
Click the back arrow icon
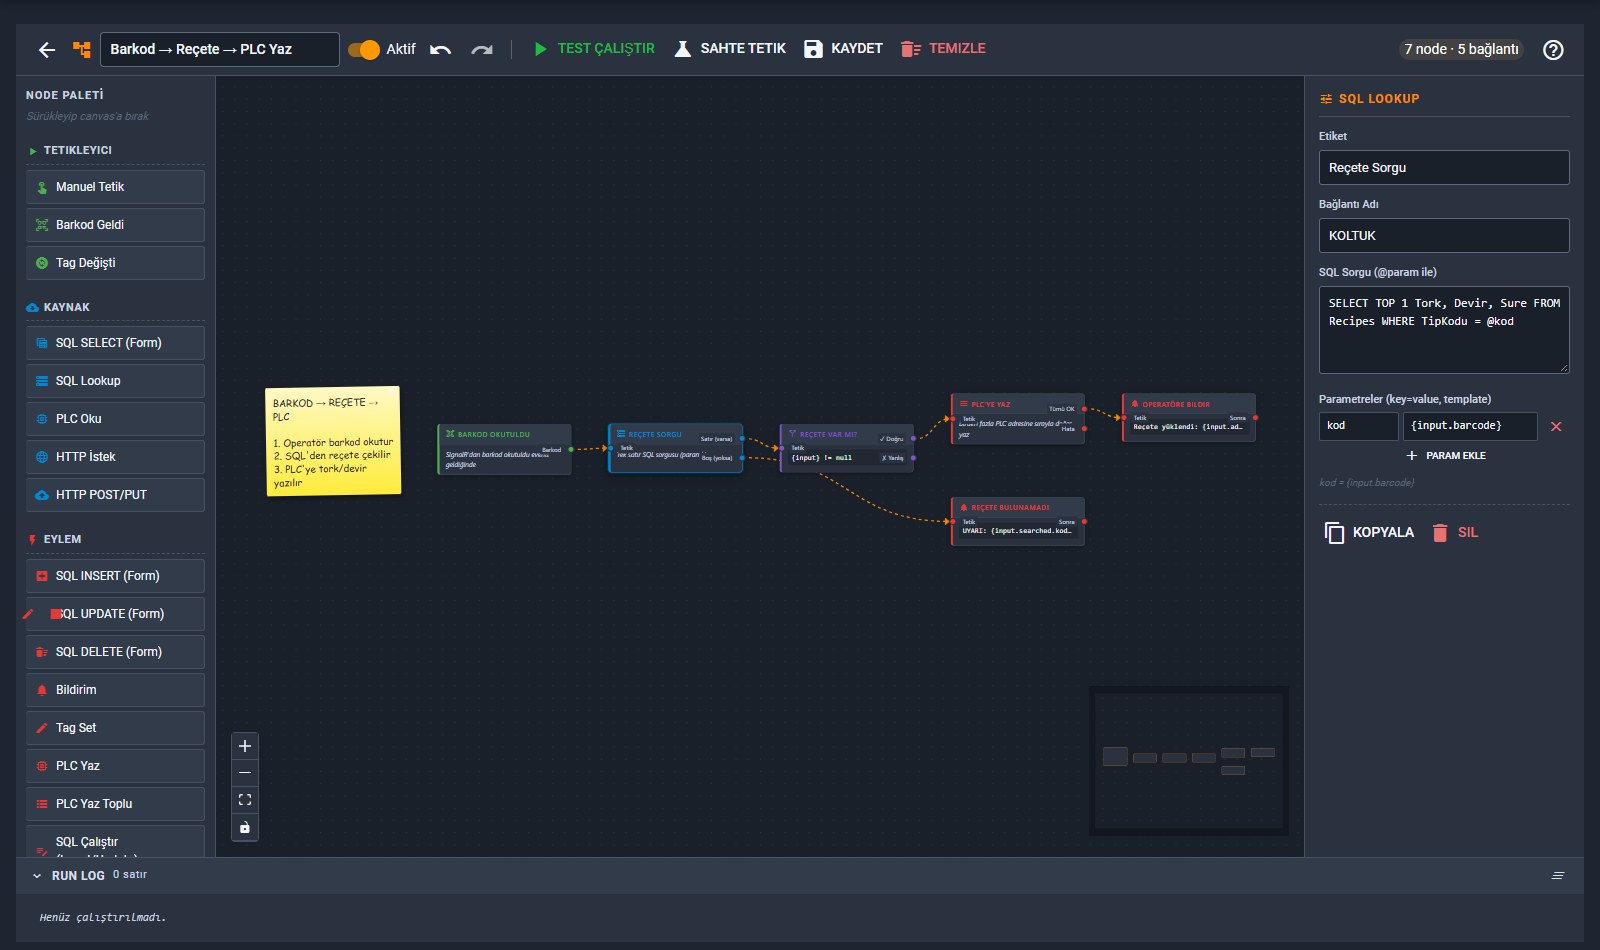point(47,49)
